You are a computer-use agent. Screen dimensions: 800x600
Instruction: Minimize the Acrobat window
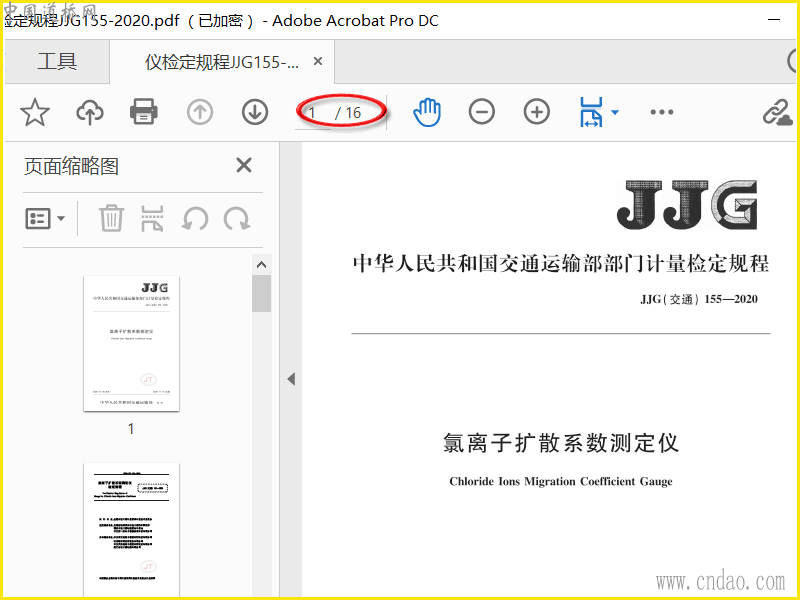(774, 20)
